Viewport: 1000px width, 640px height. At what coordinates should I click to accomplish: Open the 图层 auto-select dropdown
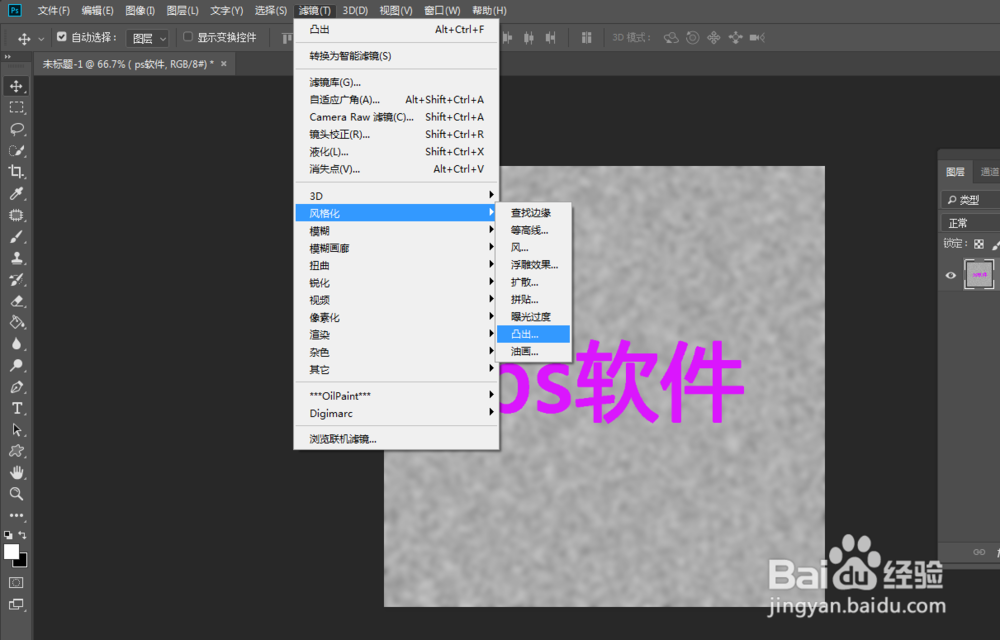point(147,38)
